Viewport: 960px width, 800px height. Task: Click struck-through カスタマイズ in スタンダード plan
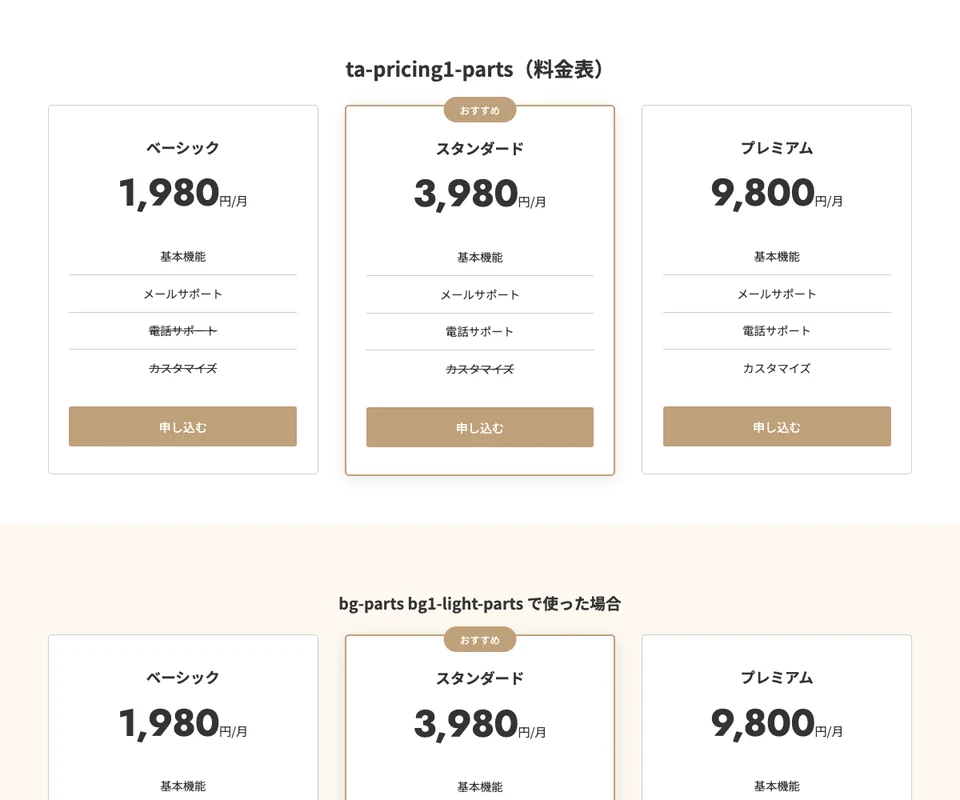pyautogui.click(x=480, y=369)
